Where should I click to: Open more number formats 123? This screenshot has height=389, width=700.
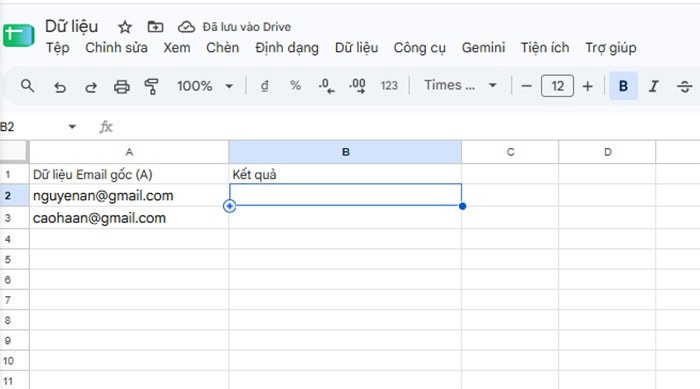pyautogui.click(x=389, y=86)
